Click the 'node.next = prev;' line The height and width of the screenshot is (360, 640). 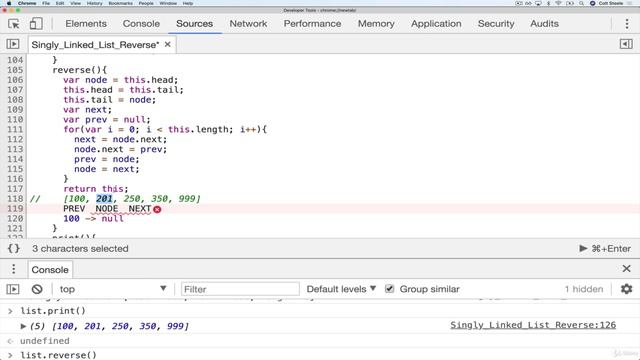coord(121,149)
